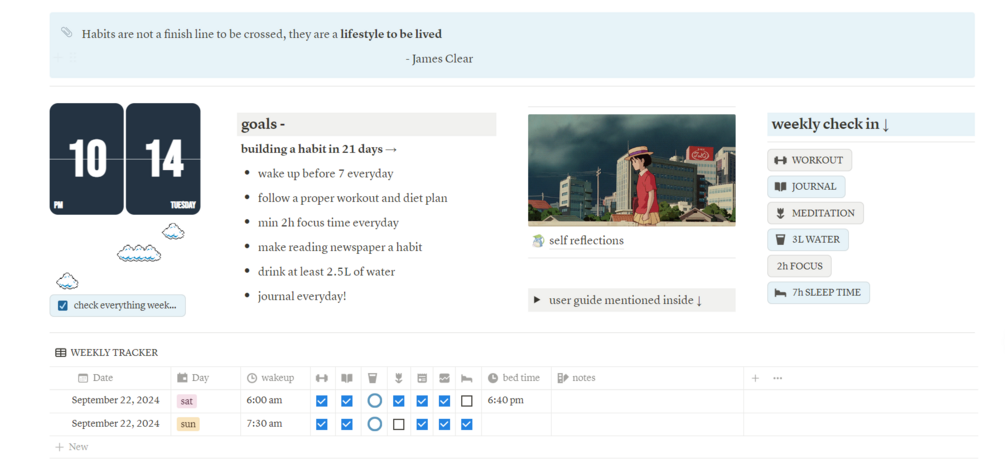Open the notes column header
Image resolution: width=1005 pixels, height=459 pixels.
[647, 378]
